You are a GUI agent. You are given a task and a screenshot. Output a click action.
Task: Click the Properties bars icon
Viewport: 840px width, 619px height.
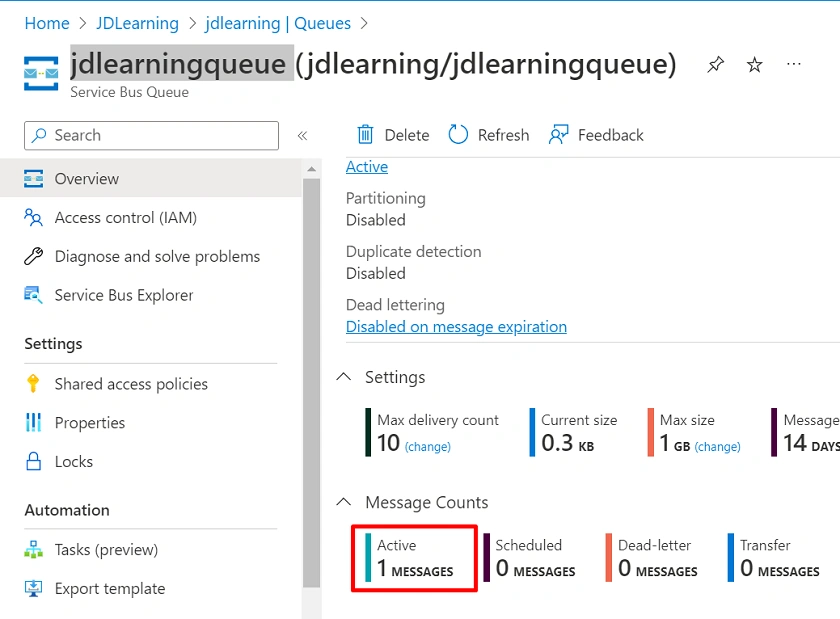(33, 422)
